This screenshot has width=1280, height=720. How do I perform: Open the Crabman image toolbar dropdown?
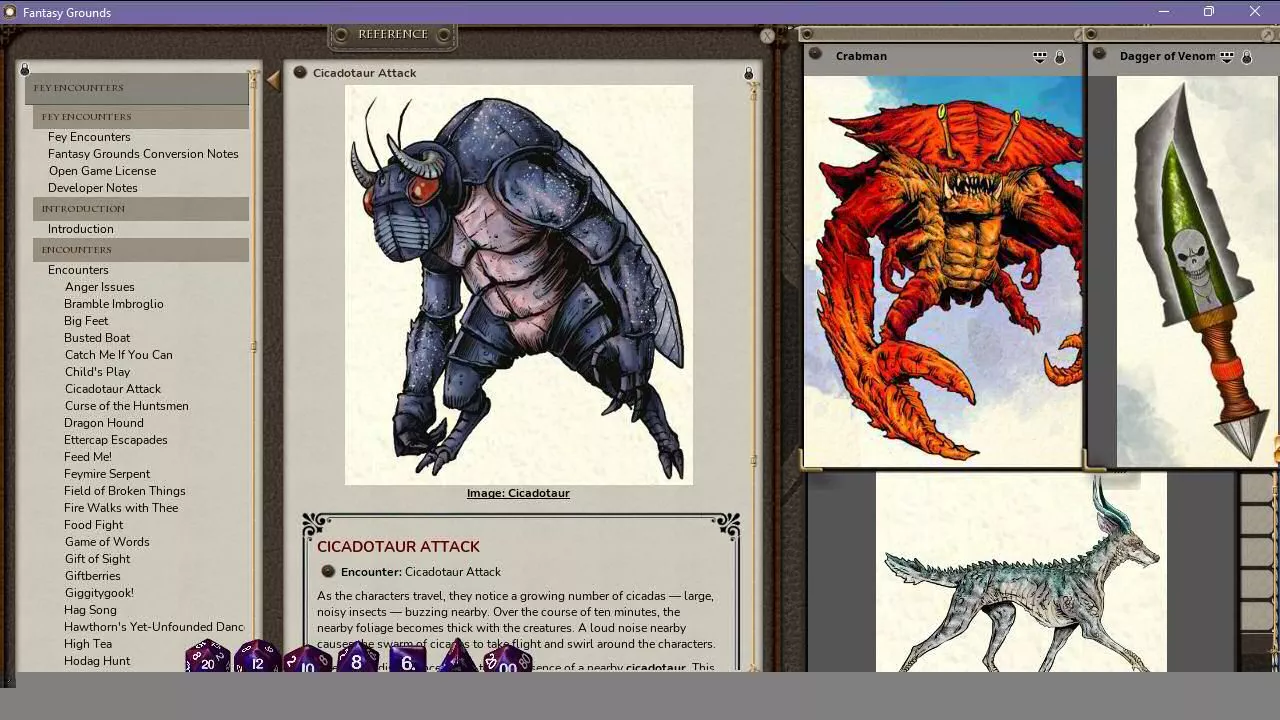click(1040, 57)
